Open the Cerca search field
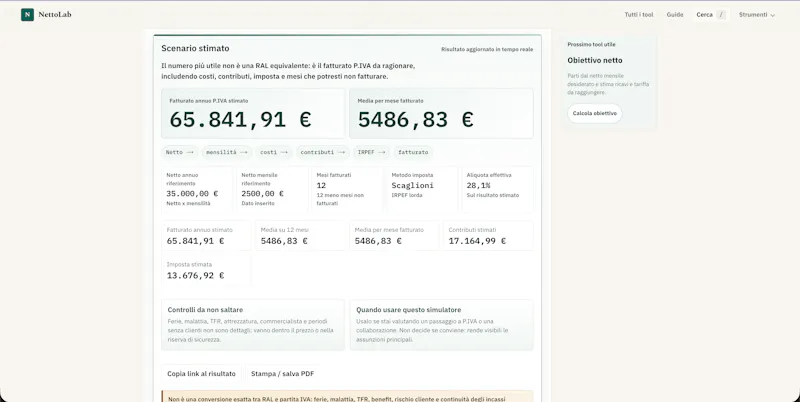Image resolution: width=800 pixels, height=402 pixels. point(711,15)
